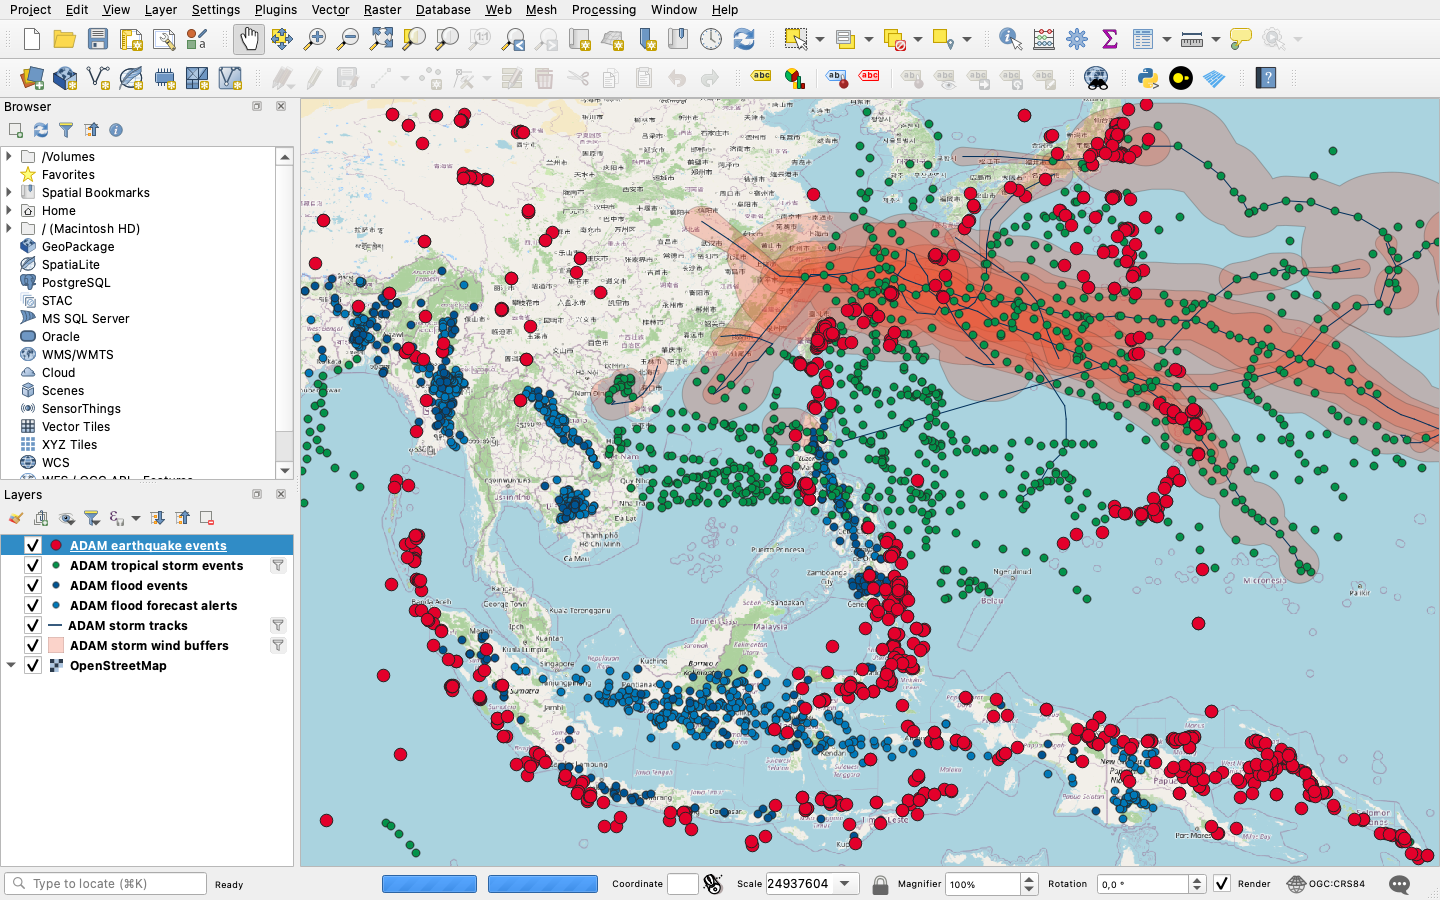Open the Scale dropdown in status bar
The image size is (1440, 900).
[846, 884]
